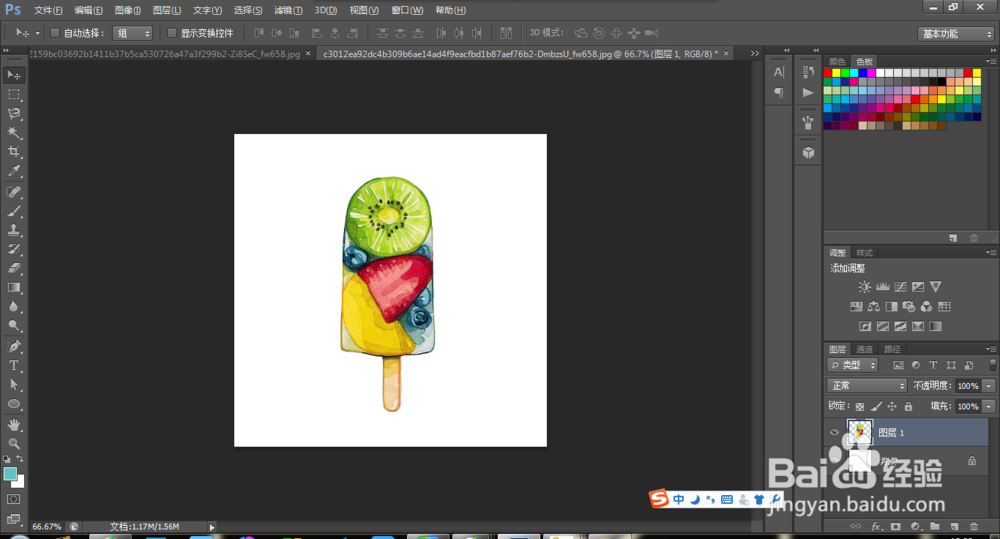
Task: Select the Magic Wand tool
Action: pos(13,133)
